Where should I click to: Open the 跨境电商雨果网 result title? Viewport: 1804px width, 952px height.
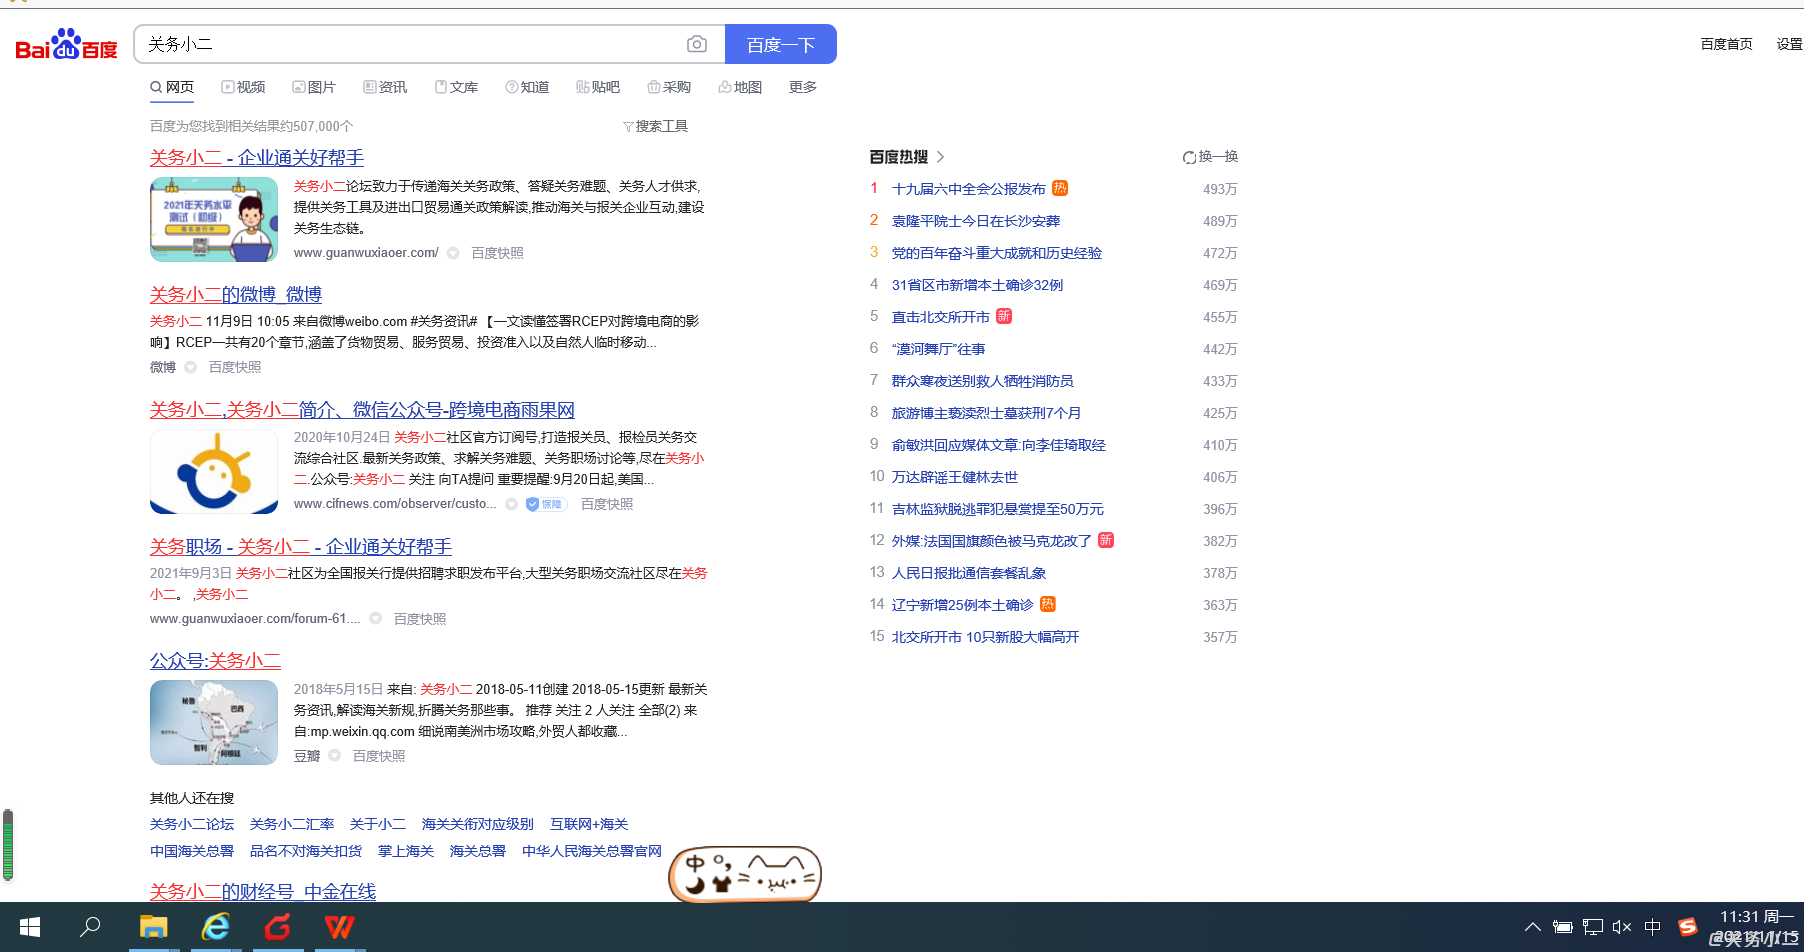point(362,409)
